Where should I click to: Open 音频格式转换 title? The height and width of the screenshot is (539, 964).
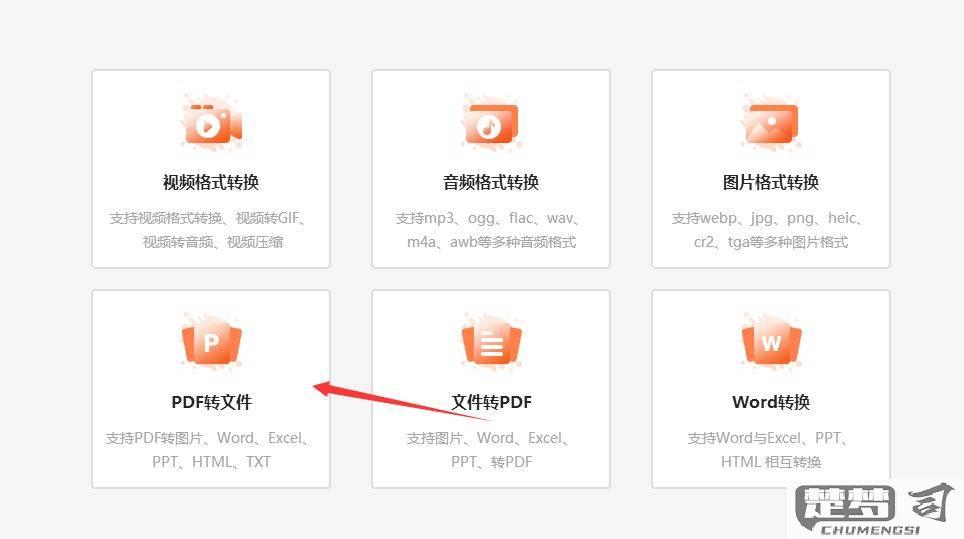pyautogui.click(x=491, y=182)
